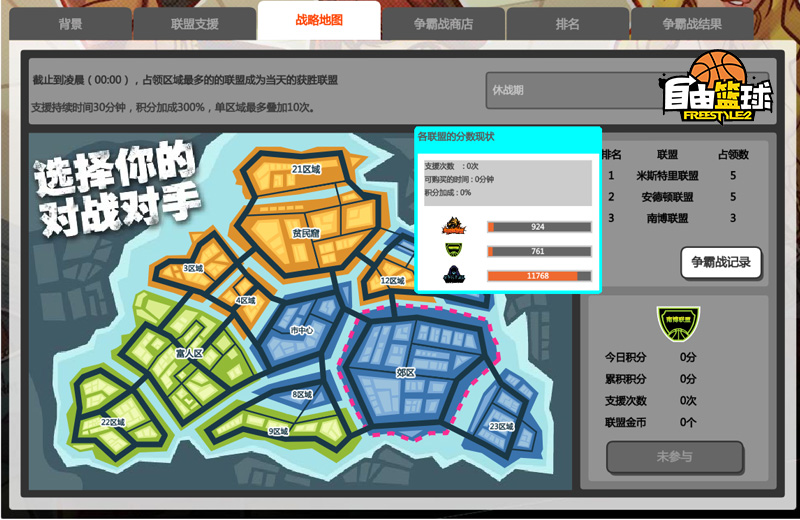The image size is (800, 520).
Task: Pick the 22区域 zone on the map
Action: (x=113, y=422)
